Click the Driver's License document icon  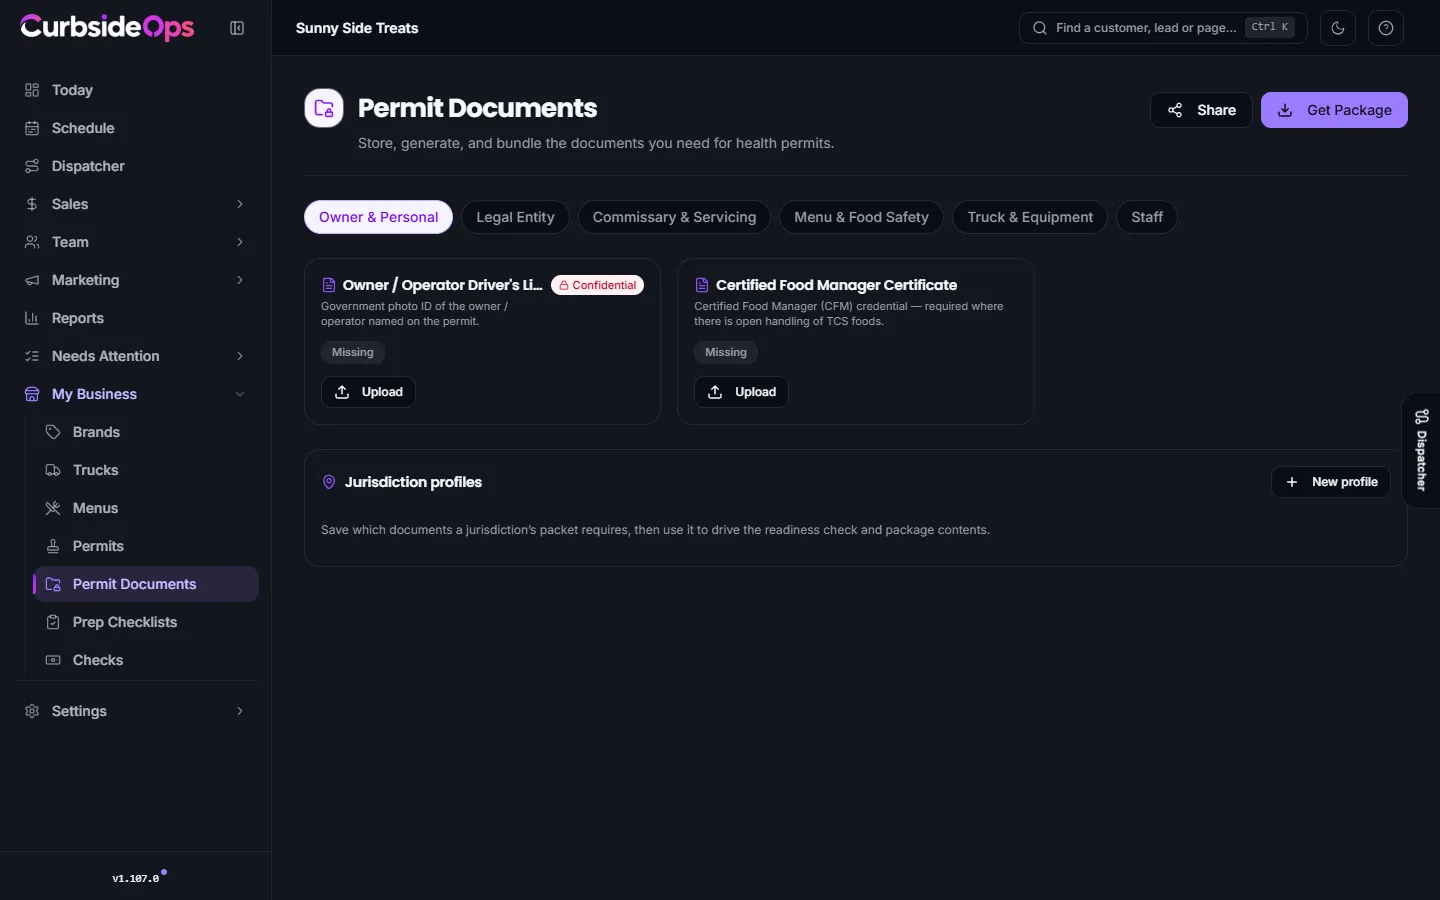[328, 285]
